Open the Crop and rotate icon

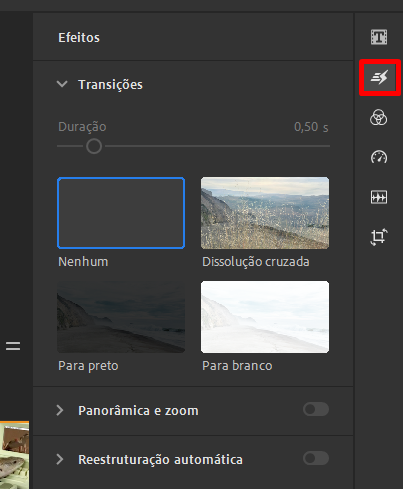tap(379, 237)
